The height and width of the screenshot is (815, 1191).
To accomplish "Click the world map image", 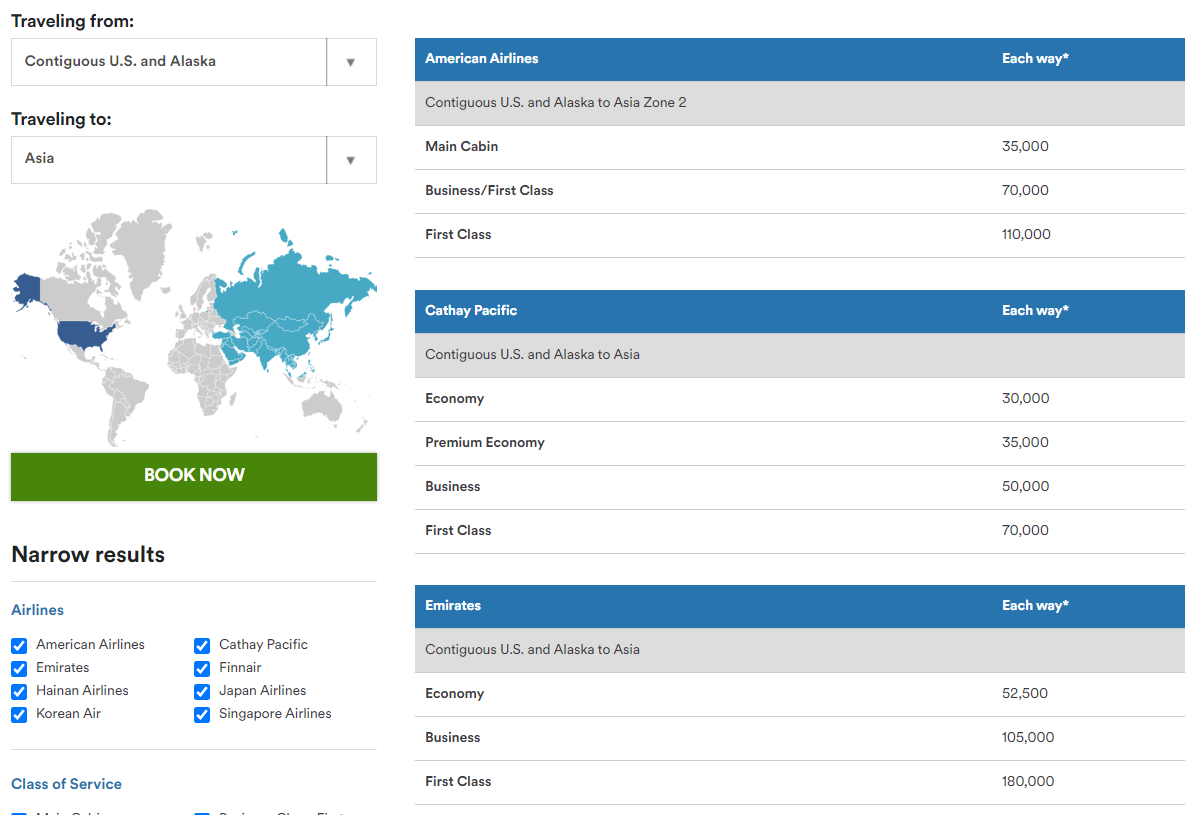I will point(194,327).
